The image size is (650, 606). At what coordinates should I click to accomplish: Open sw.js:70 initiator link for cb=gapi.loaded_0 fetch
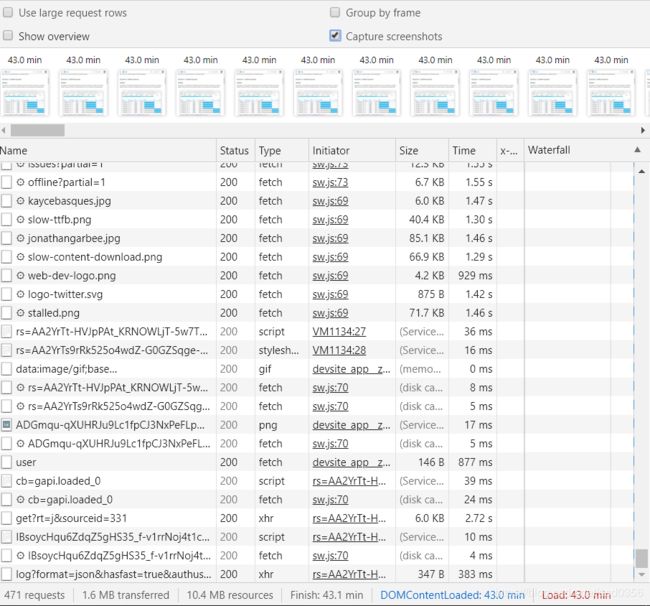(330, 499)
